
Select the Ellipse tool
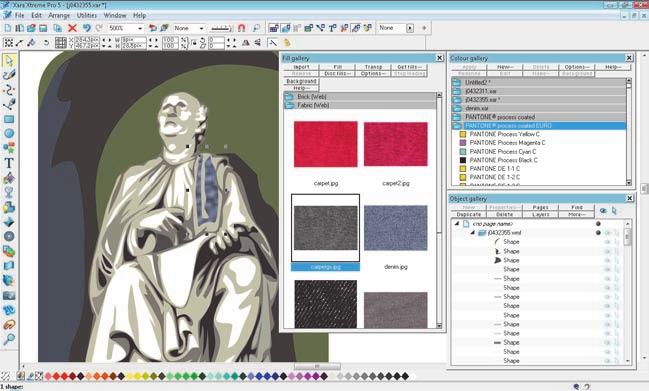tap(9, 133)
